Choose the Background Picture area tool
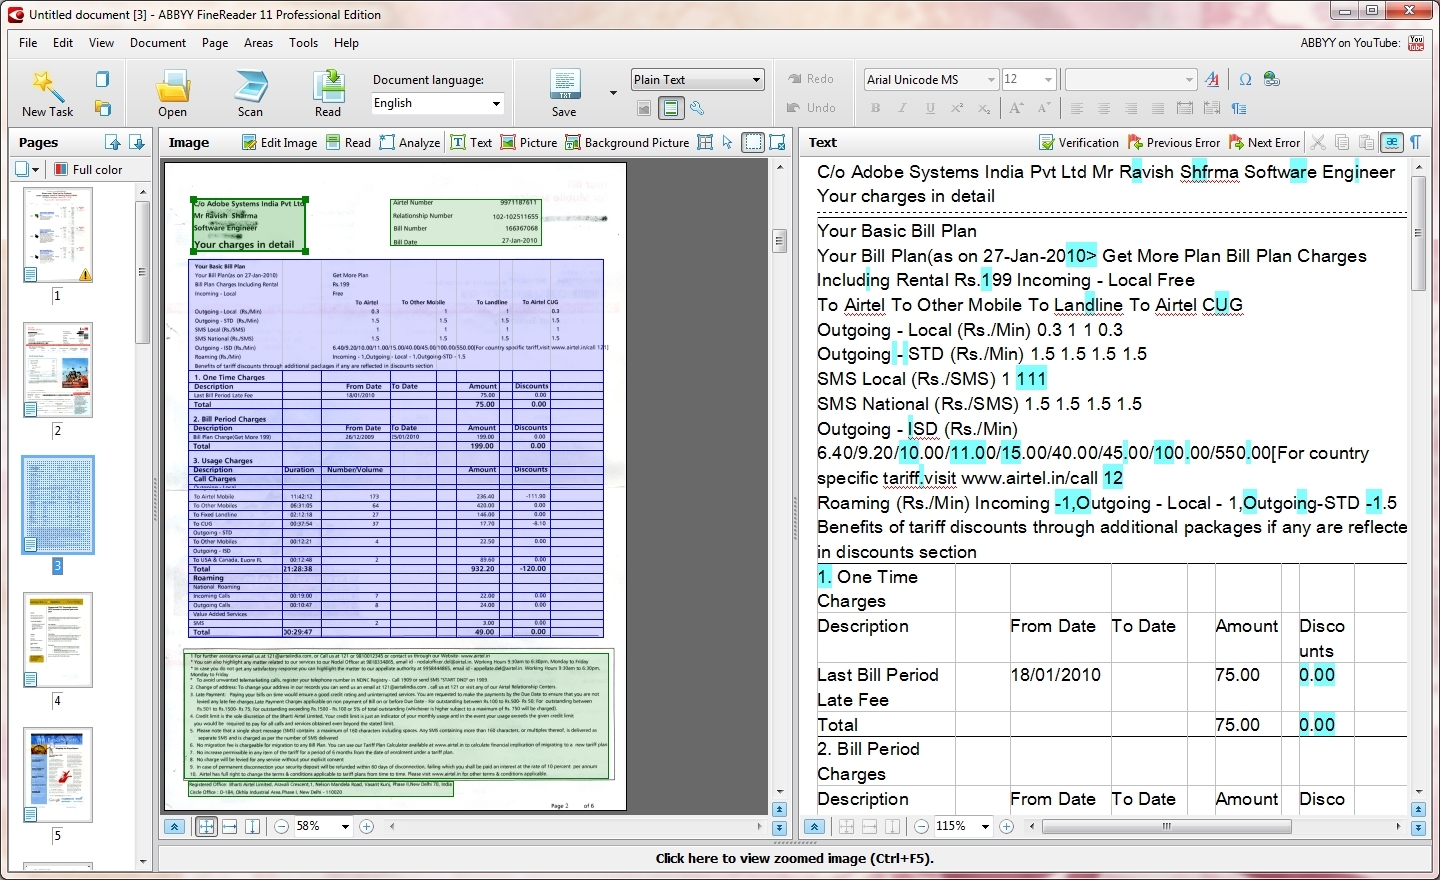The image size is (1440, 880). [x=627, y=143]
